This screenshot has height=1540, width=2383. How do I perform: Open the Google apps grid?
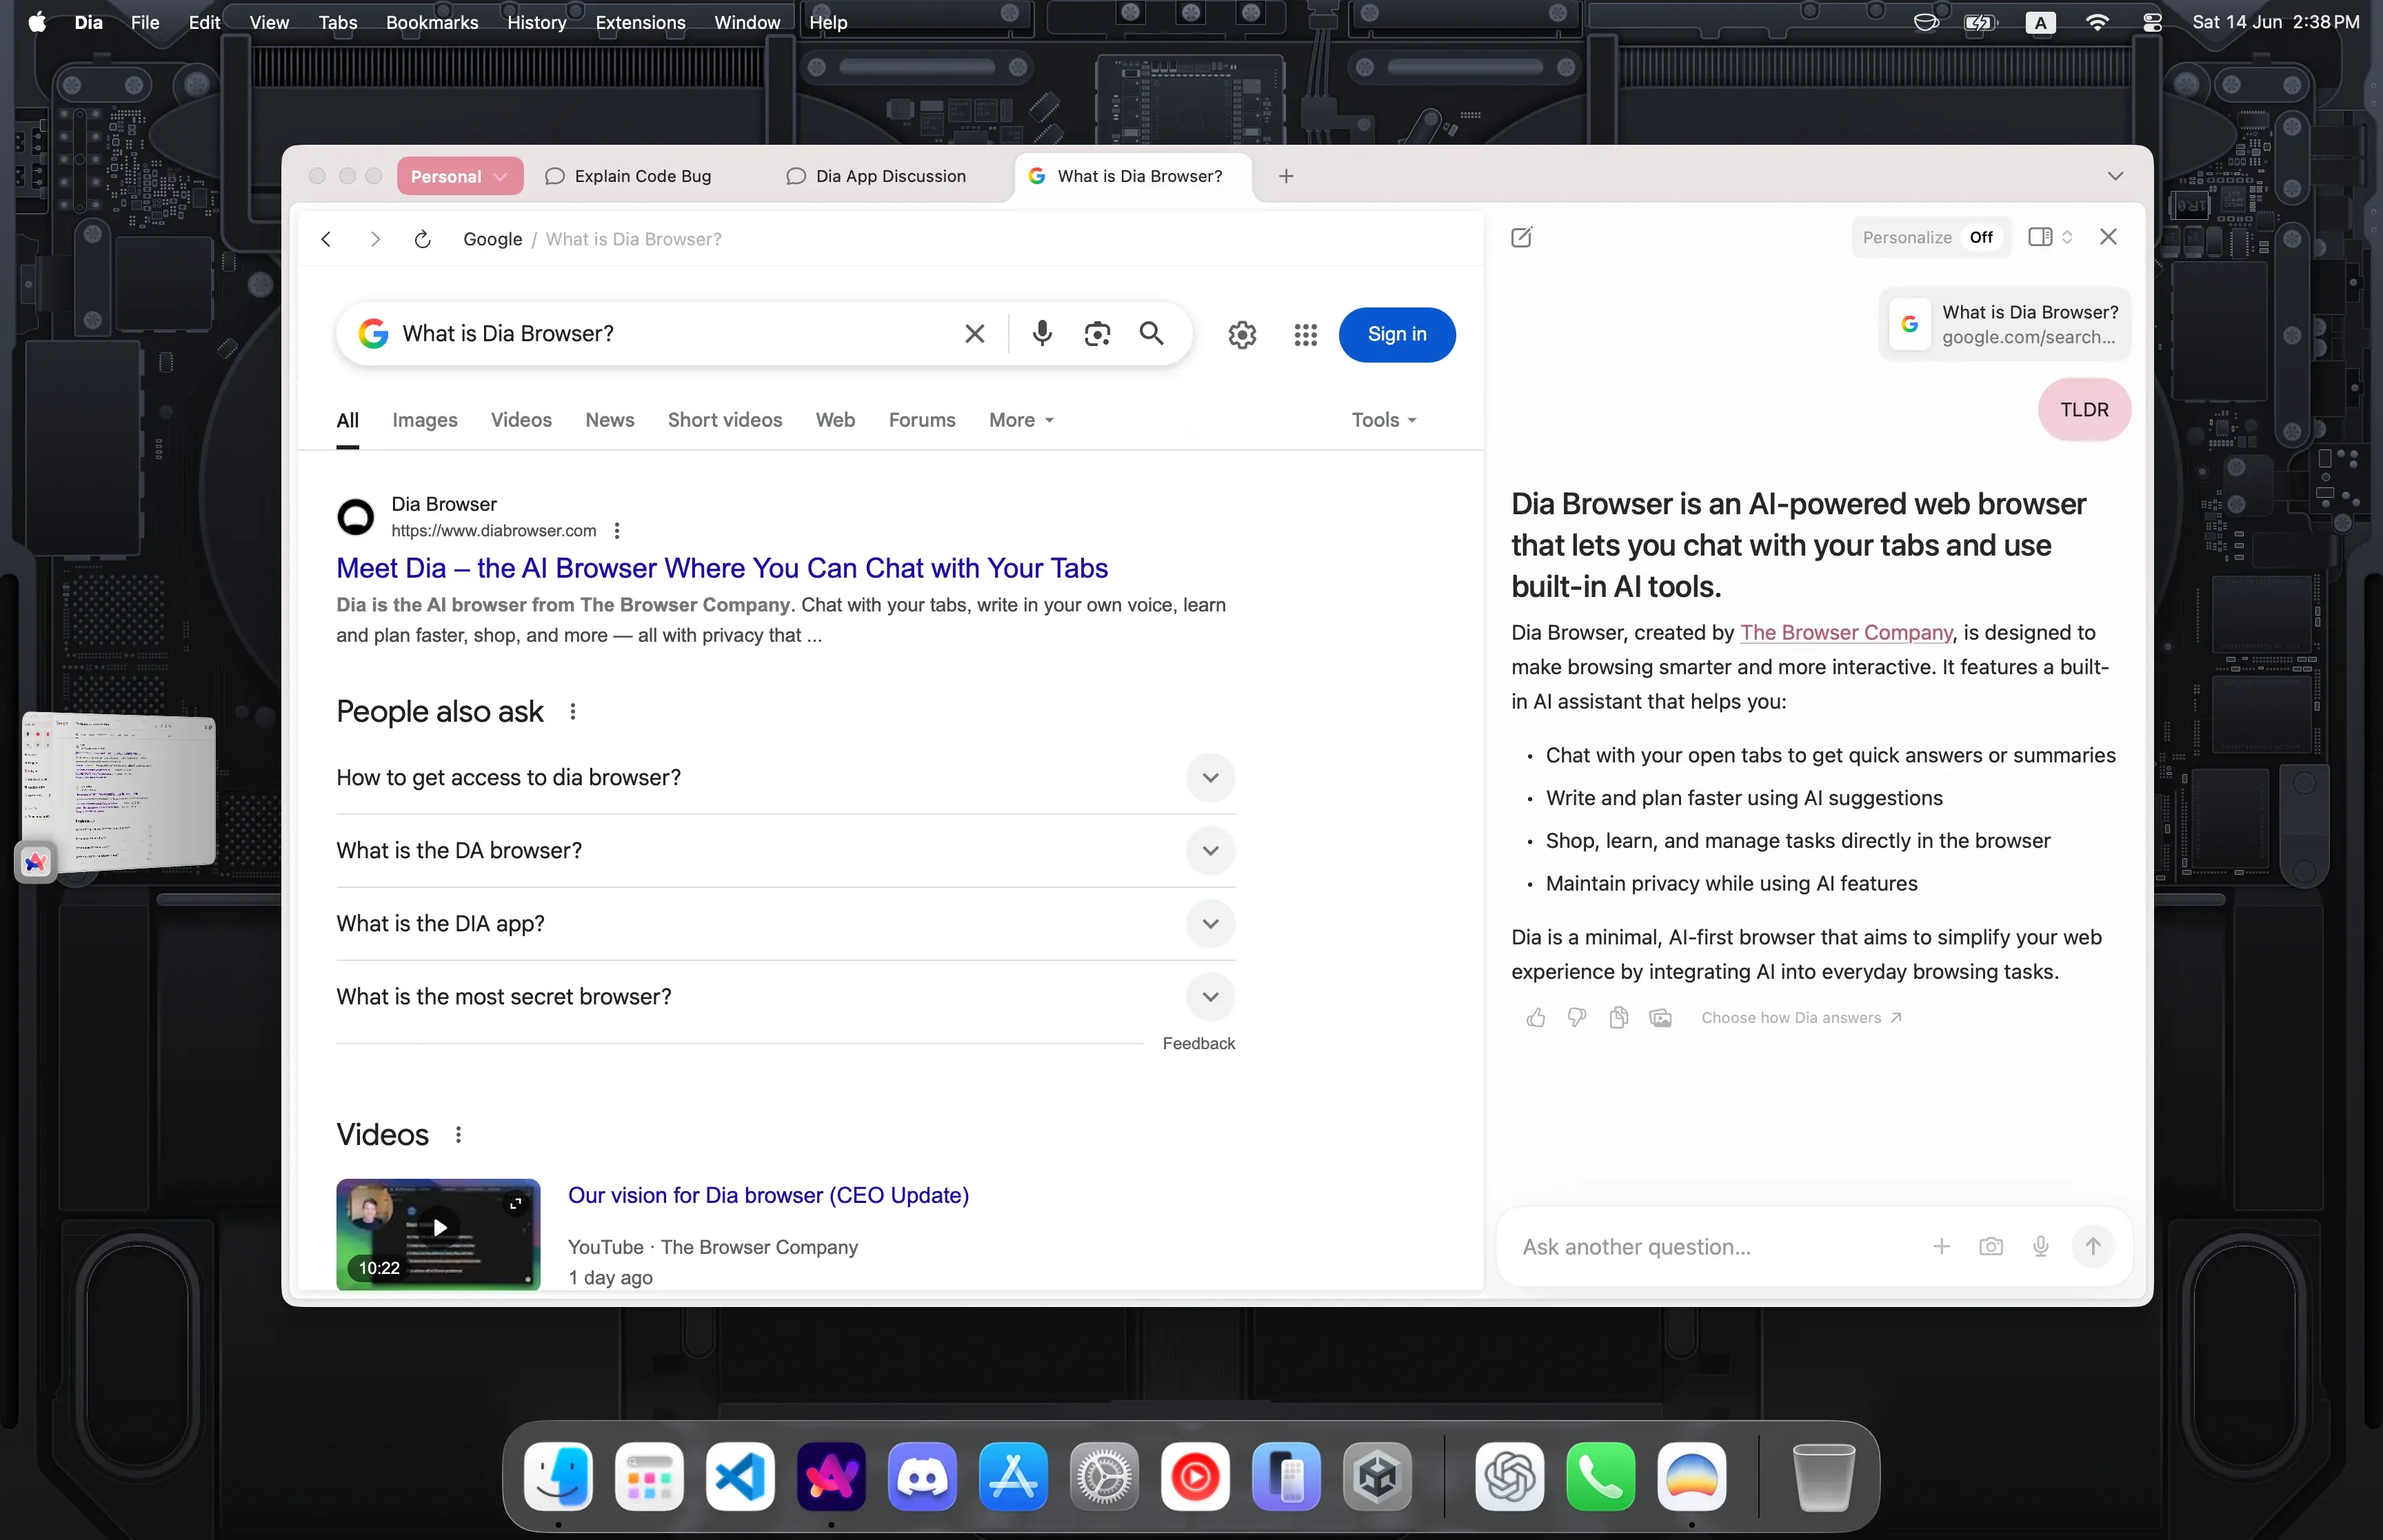(1305, 335)
